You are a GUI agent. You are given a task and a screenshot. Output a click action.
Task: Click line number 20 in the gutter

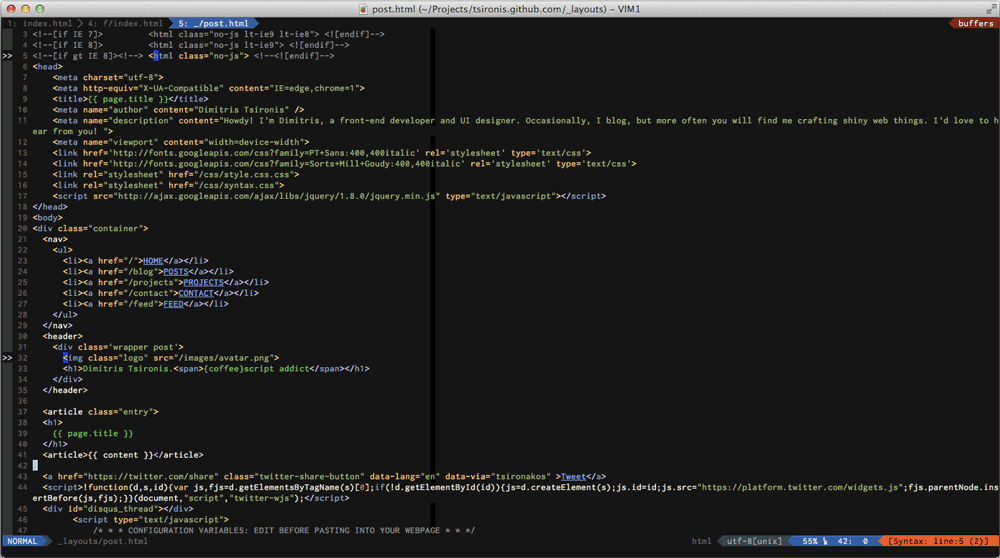click(x=22, y=229)
